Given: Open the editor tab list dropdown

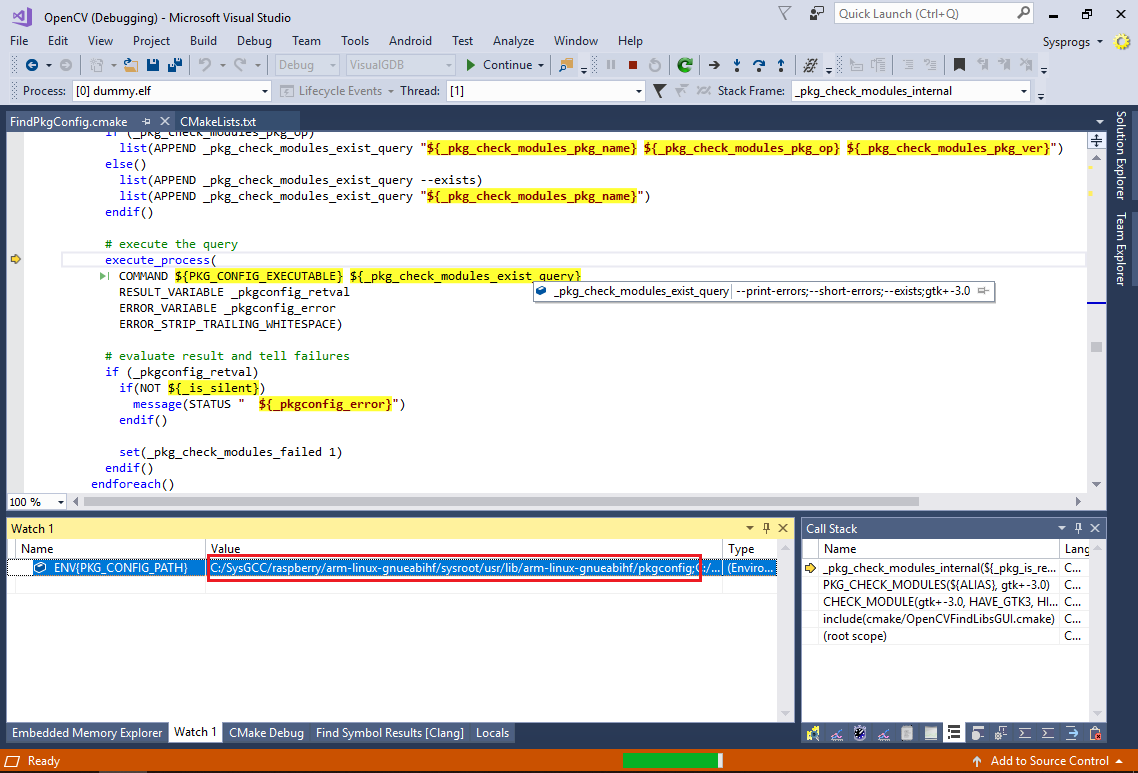Looking at the screenshot, I should 1100,122.
